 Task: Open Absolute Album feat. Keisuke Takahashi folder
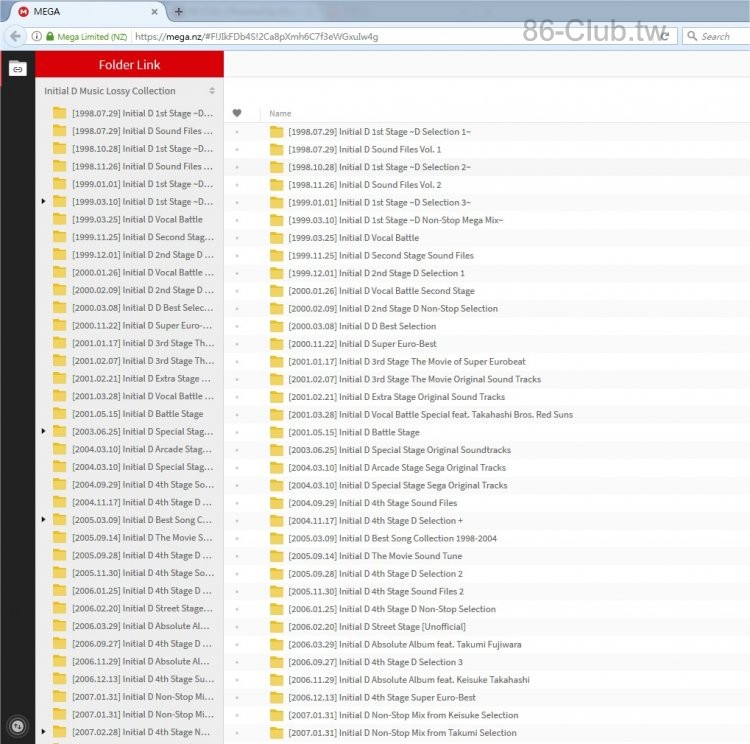pyautogui.click(x=409, y=680)
